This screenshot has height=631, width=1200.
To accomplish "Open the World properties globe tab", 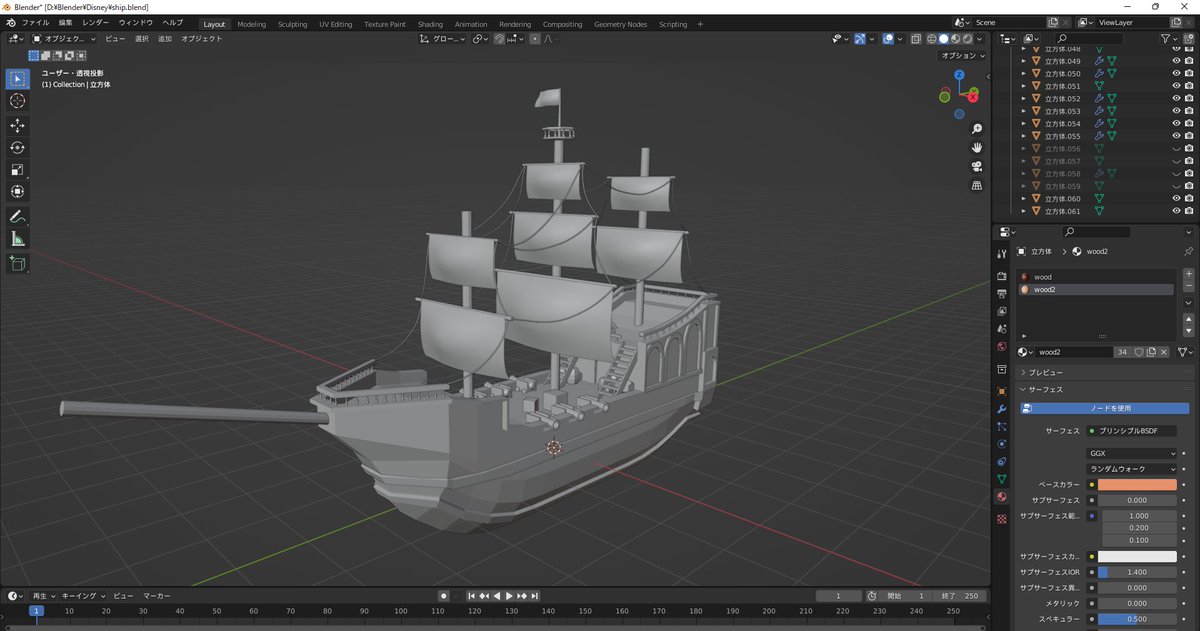I will (x=1001, y=346).
